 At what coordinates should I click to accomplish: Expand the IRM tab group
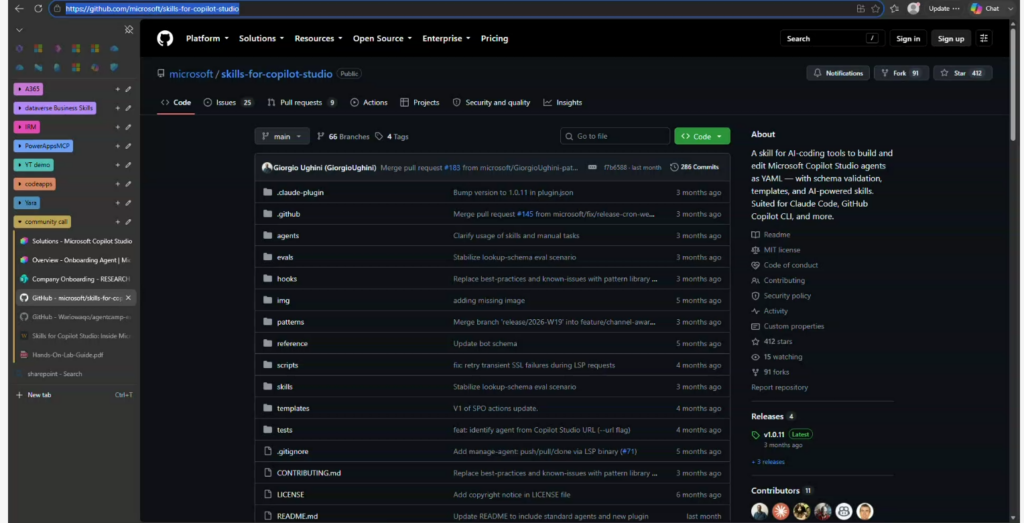(x=27, y=127)
